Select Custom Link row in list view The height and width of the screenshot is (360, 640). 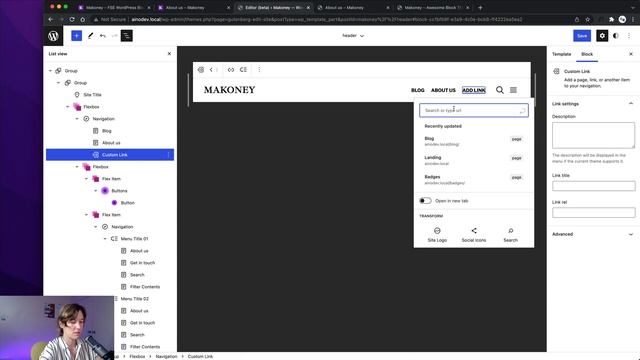110,155
